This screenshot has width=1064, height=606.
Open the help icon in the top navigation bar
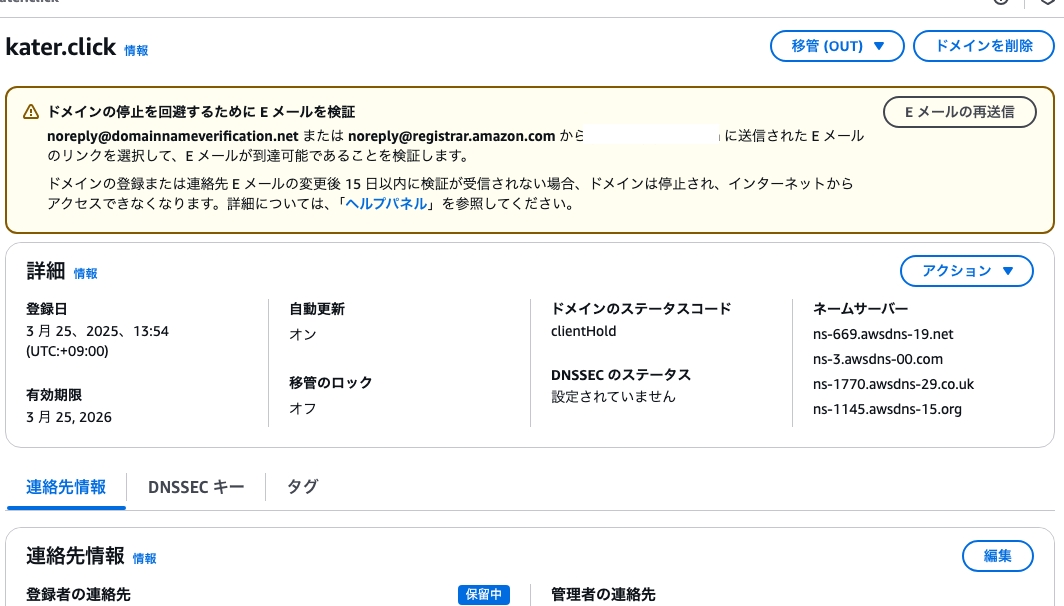(x=1000, y=4)
